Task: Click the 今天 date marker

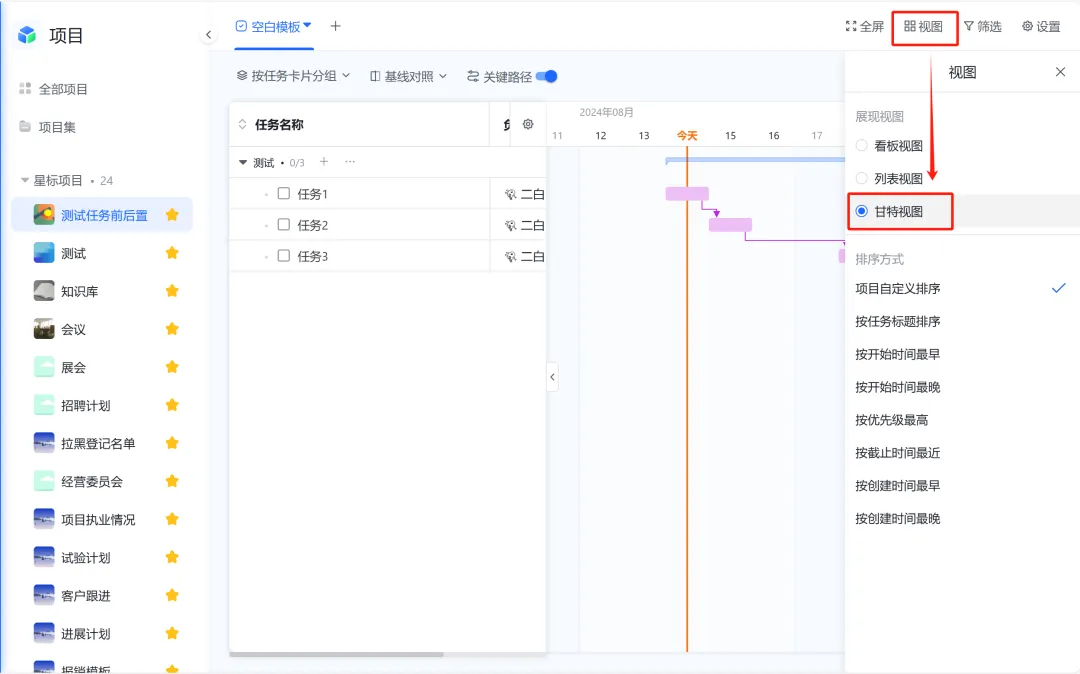Action: click(687, 136)
